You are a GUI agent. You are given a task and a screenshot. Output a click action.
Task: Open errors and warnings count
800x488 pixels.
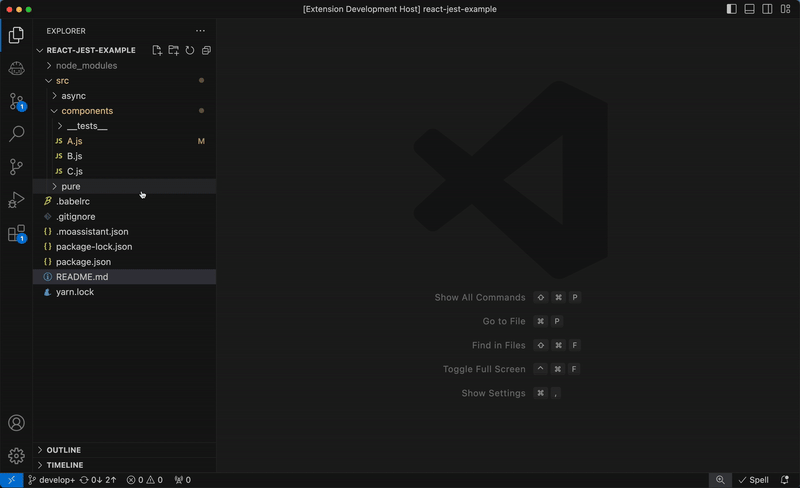[144, 480]
